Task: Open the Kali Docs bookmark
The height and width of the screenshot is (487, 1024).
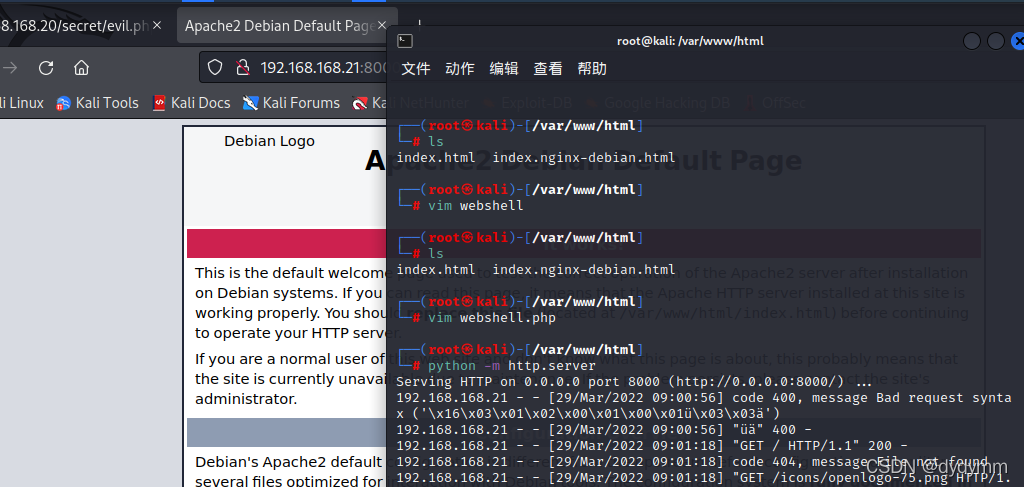Action: click(x=191, y=103)
